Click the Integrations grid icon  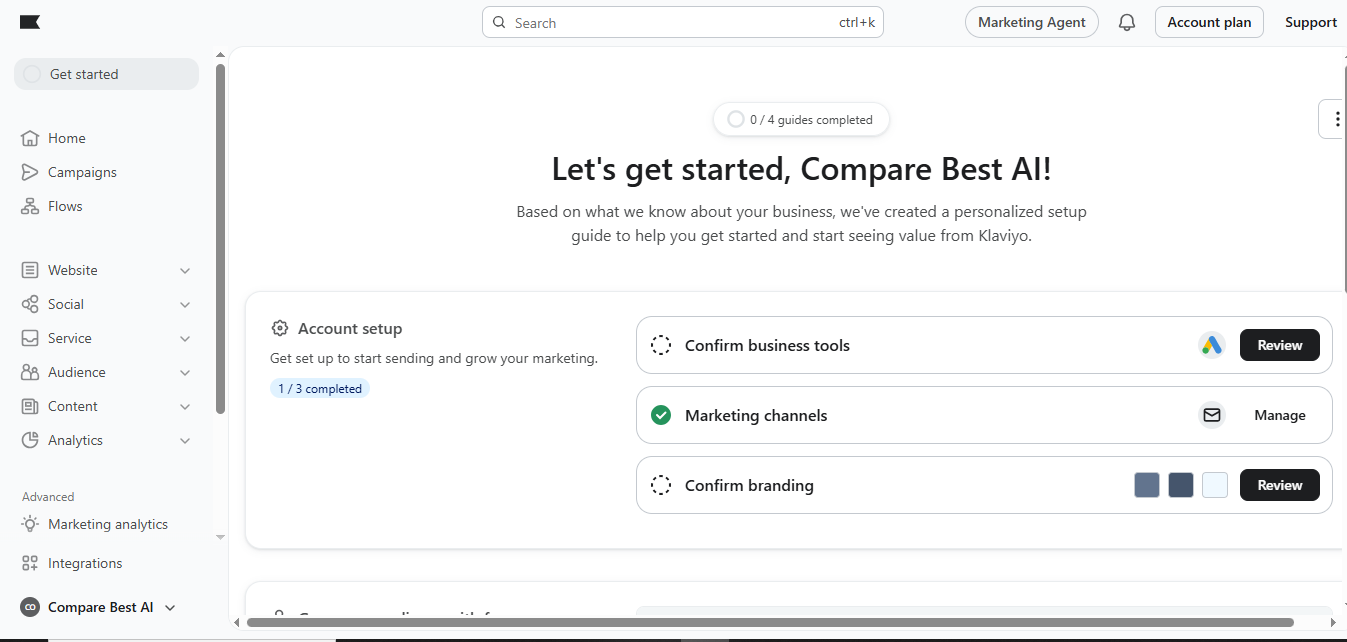(x=30, y=563)
